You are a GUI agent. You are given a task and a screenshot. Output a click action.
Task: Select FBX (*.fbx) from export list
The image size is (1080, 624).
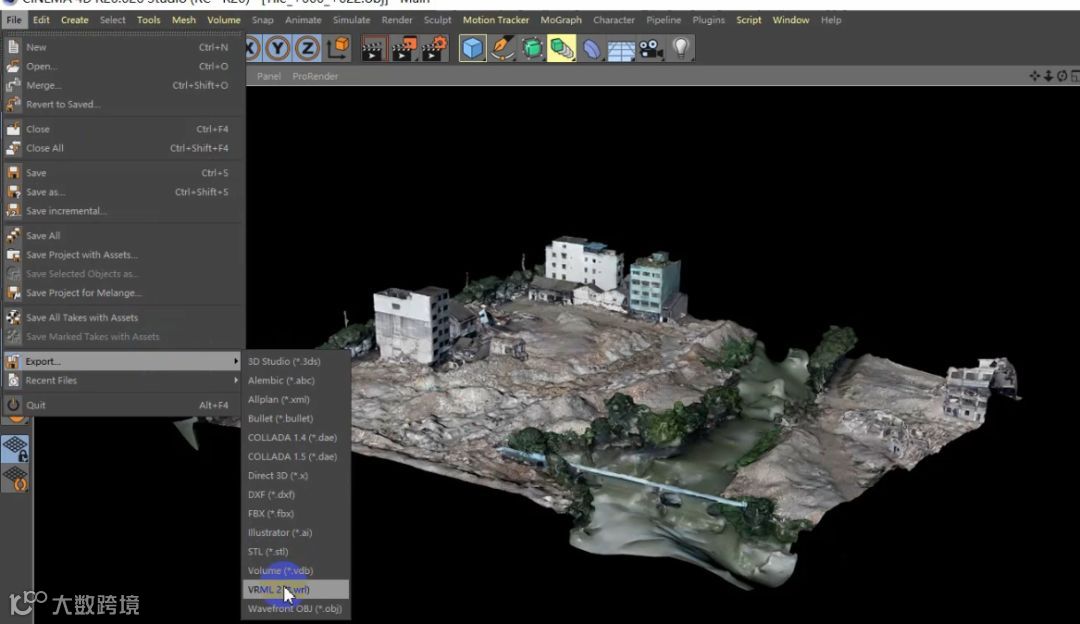271,514
